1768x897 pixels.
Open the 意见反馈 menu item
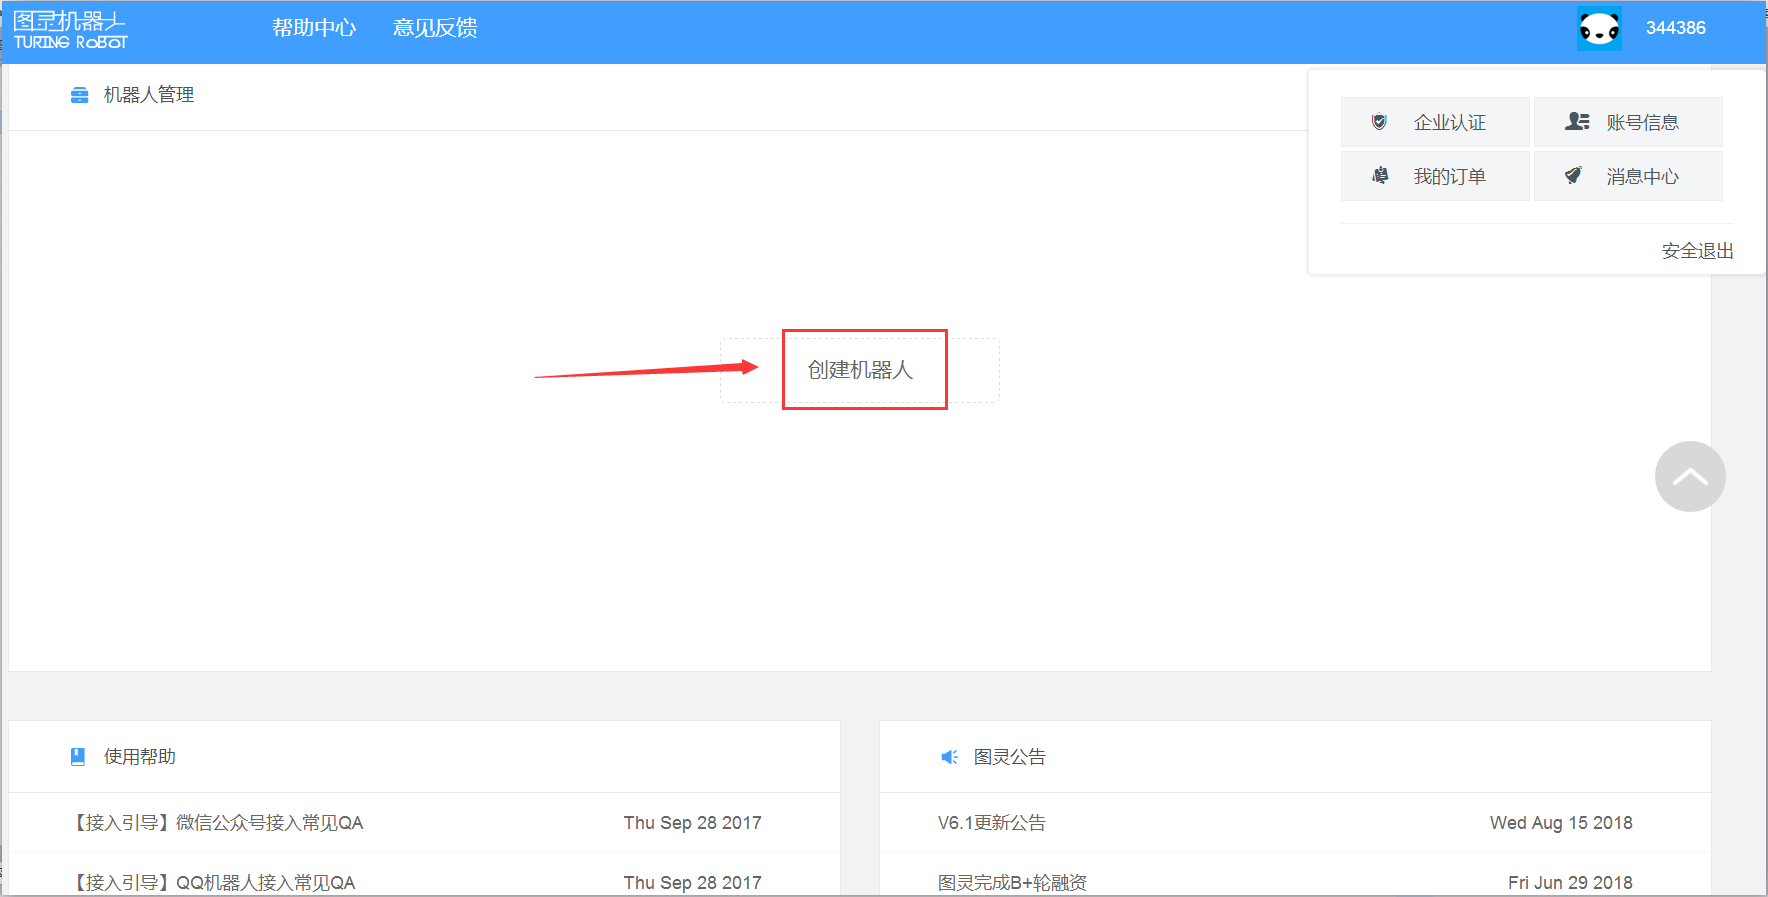[x=435, y=28]
